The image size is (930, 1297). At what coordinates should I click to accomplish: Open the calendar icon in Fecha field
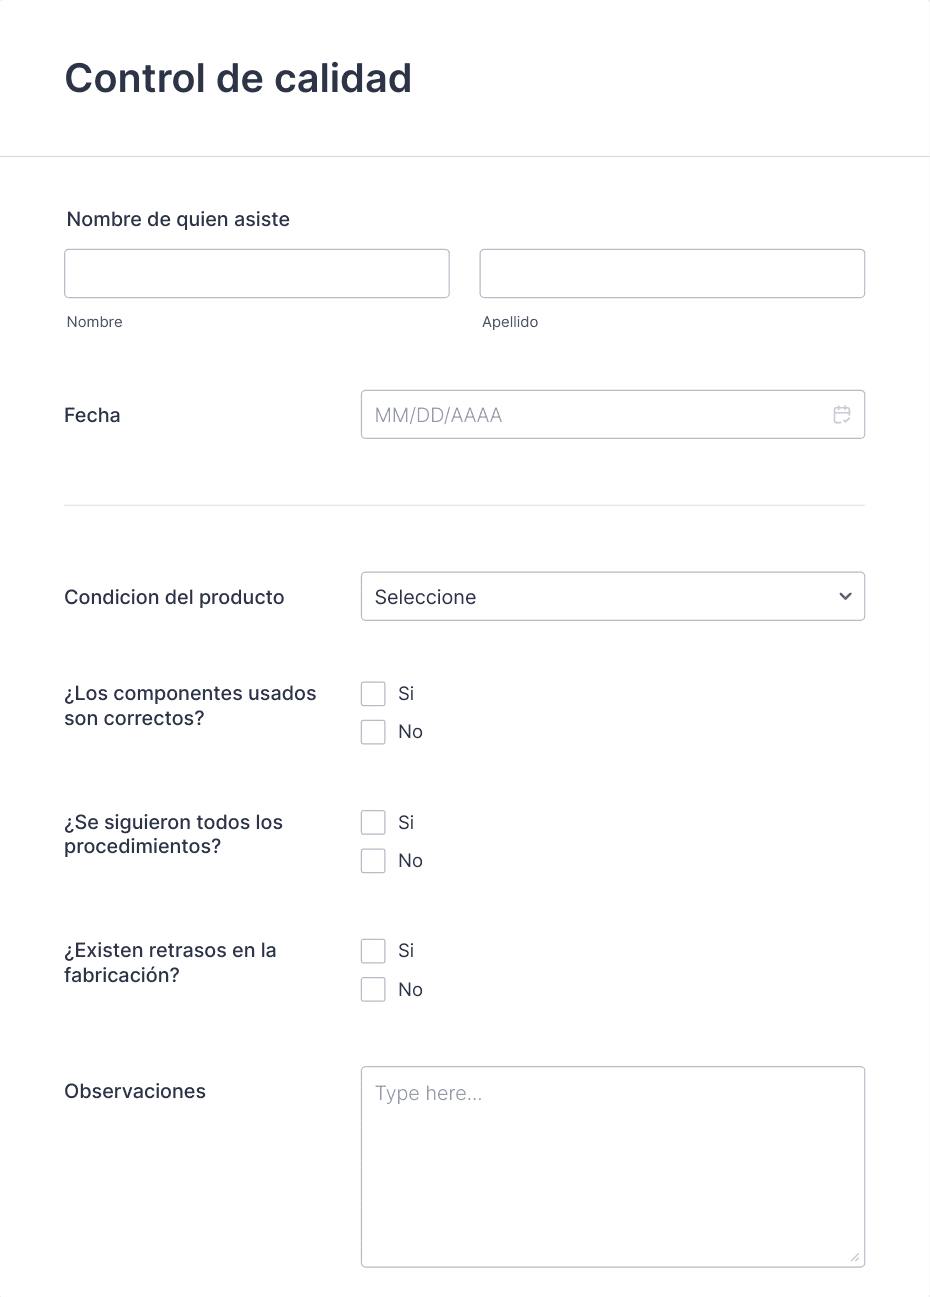842,414
